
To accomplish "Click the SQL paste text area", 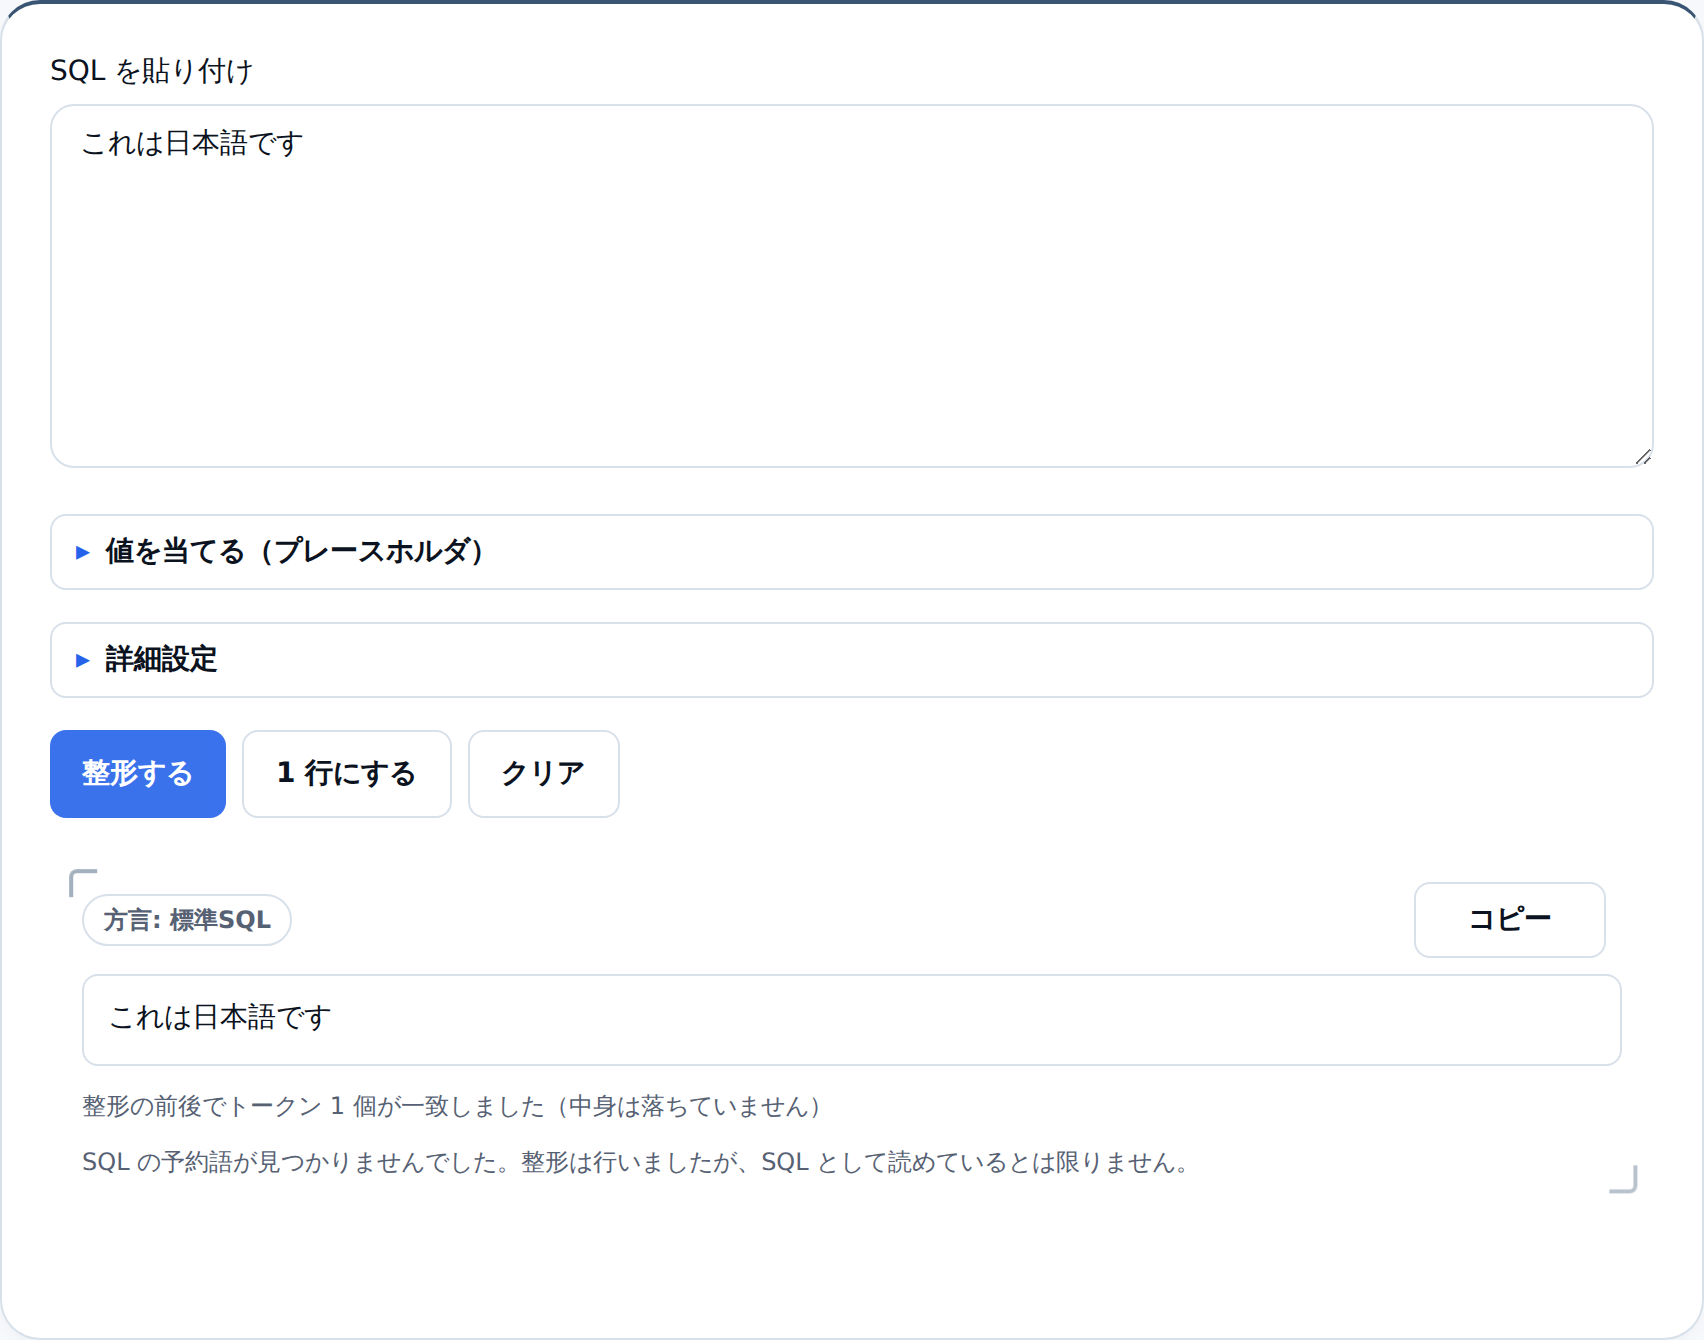I will pos(851,286).
